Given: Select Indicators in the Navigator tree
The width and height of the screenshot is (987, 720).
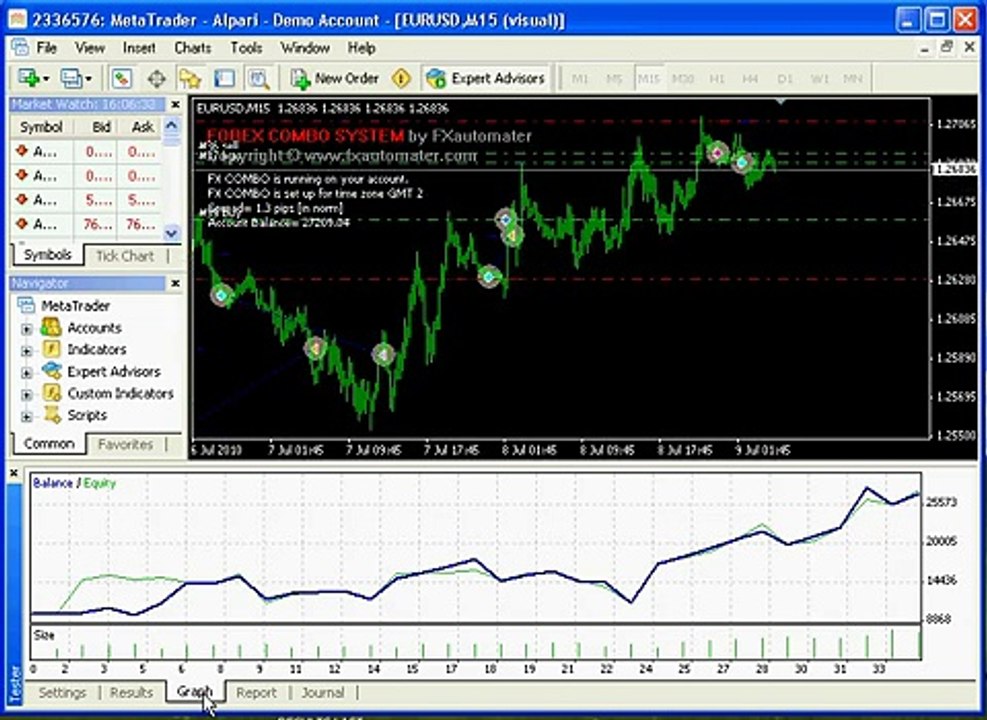Looking at the screenshot, I should pos(97,349).
